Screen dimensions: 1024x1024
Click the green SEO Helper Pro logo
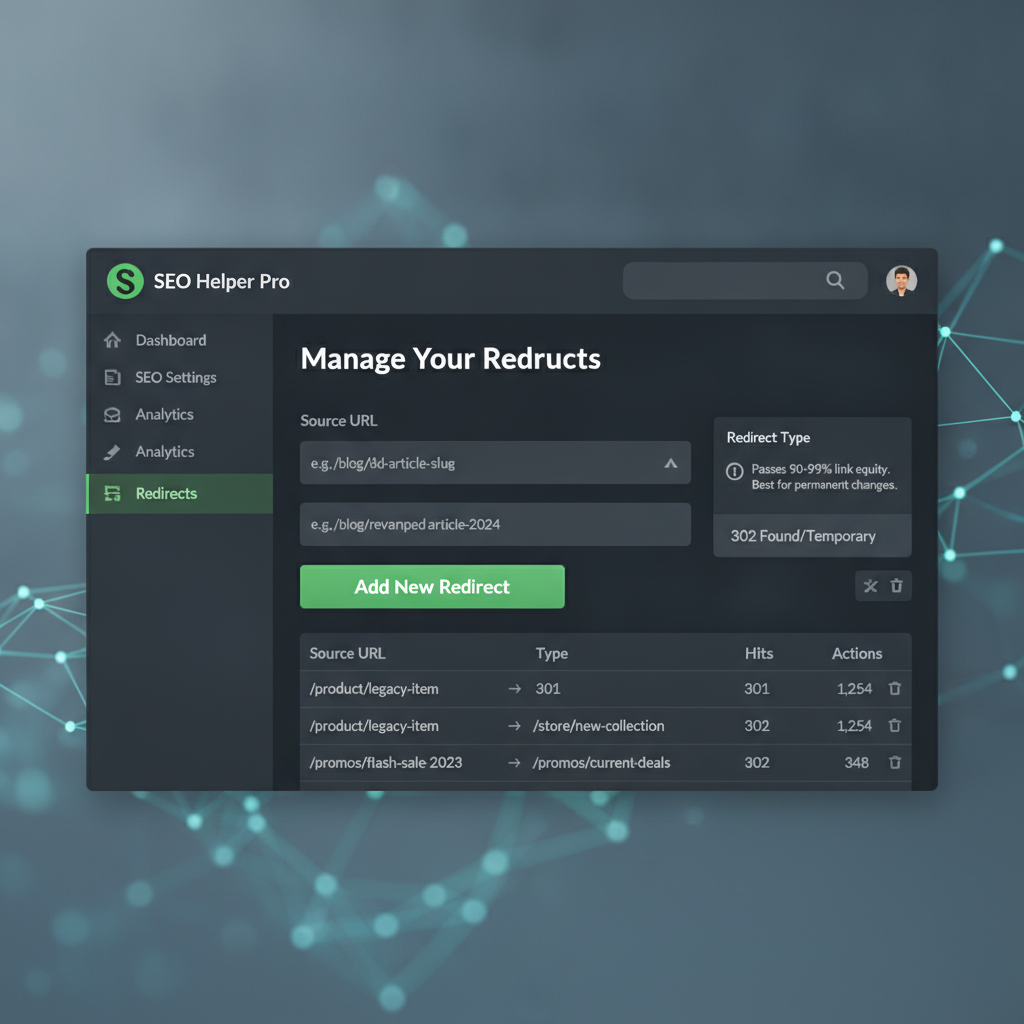(x=125, y=281)
